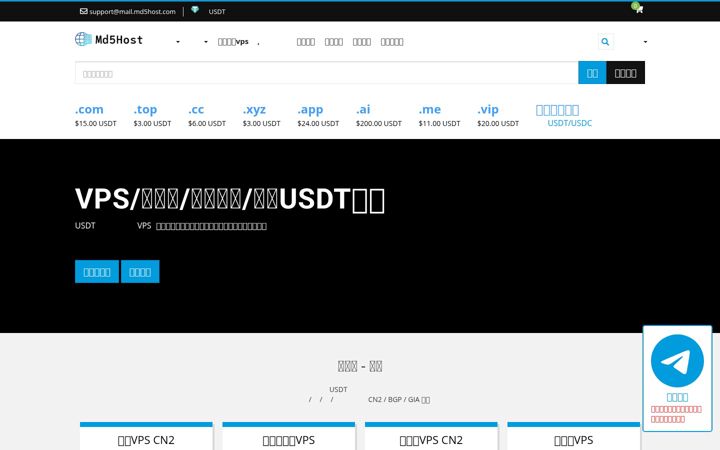Image resolution: width=720 pixels, height=450 pixels.
Task: Select the .me domain extension
Action: [430, 109]
